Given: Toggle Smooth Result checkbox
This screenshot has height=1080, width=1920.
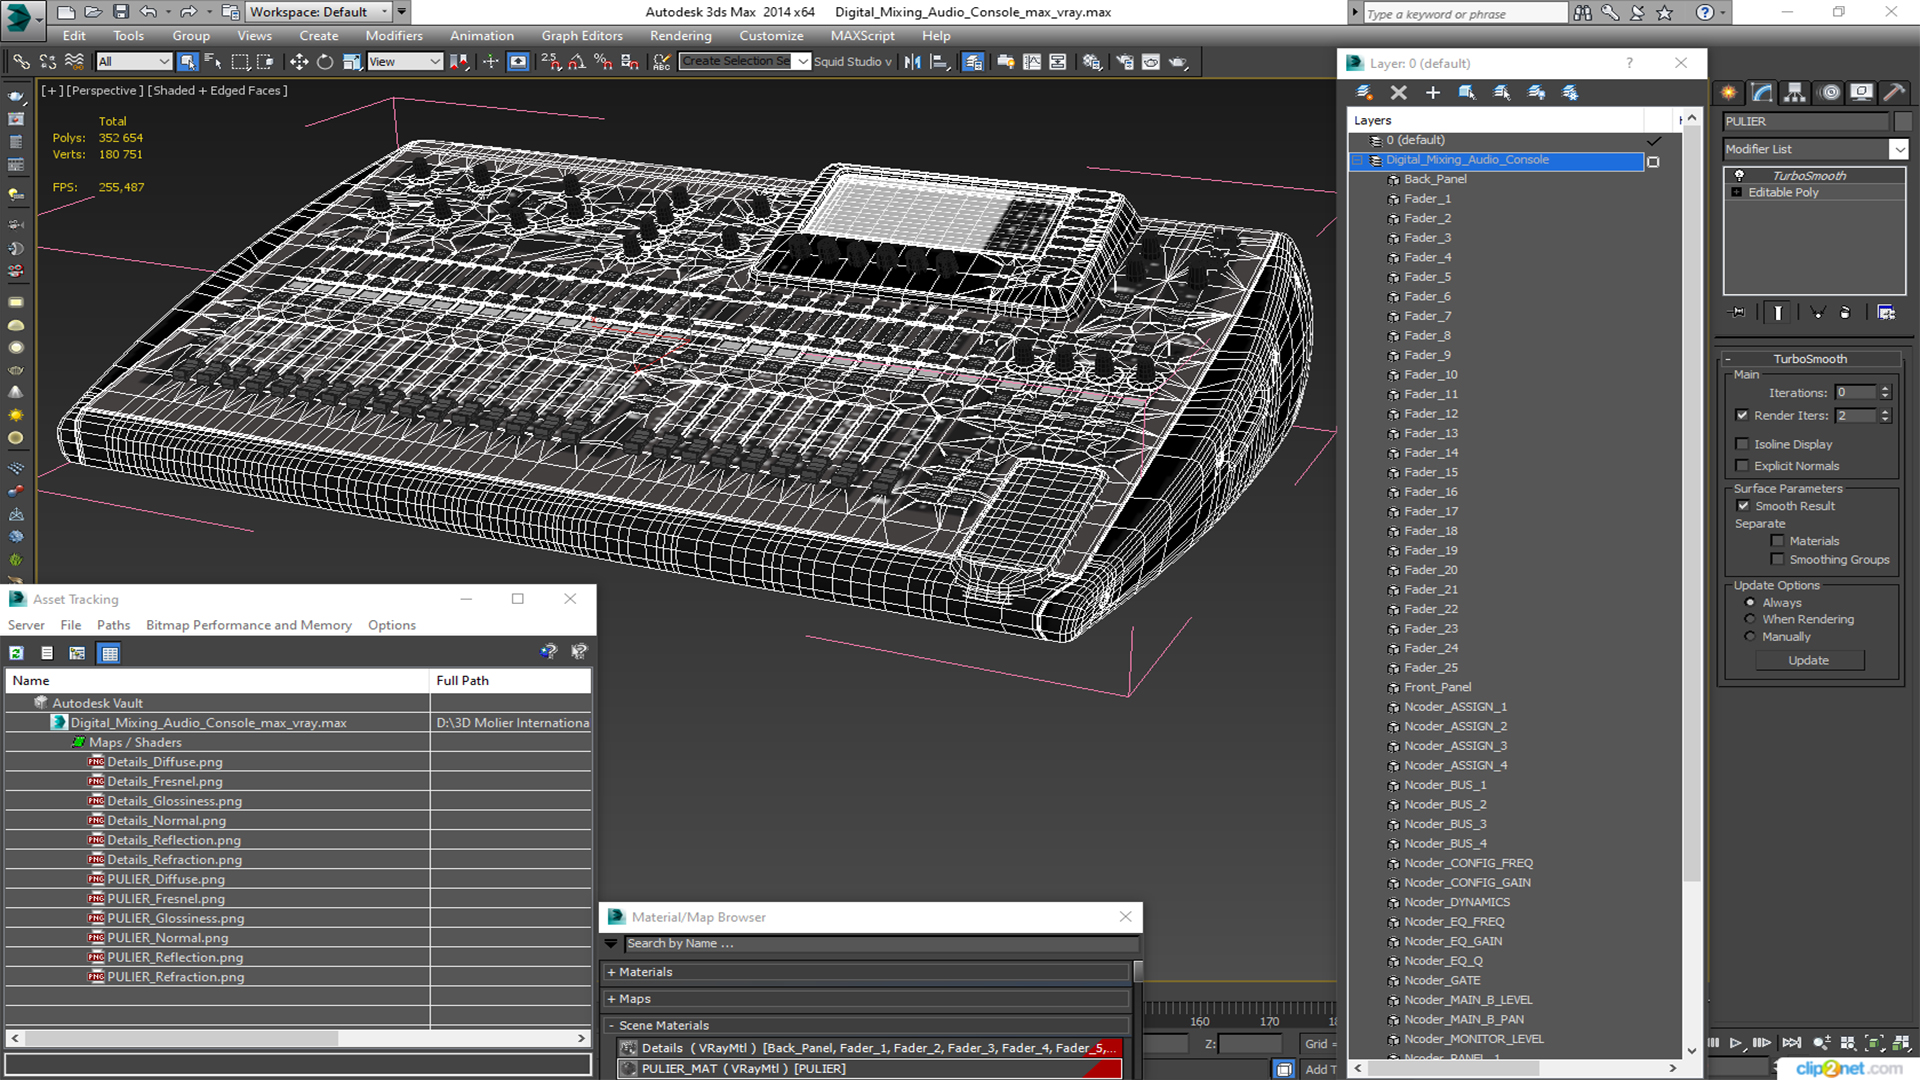Looking at the screenshot, I should 1743,506.
